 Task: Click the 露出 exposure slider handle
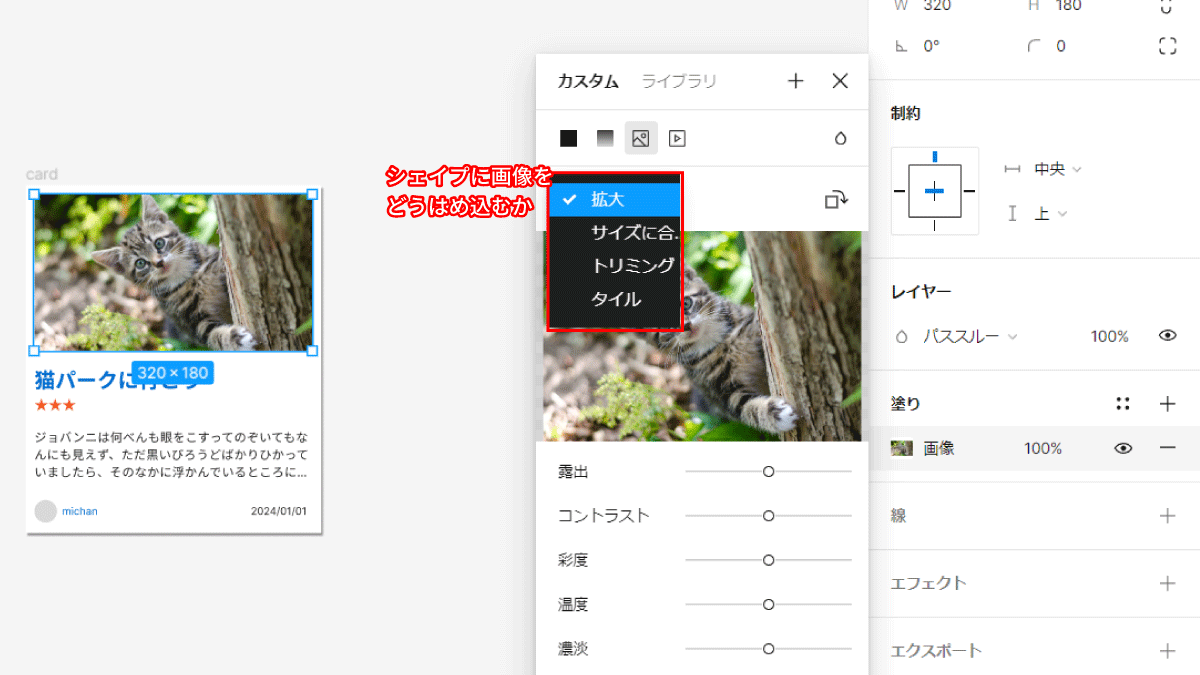click(768, 471)
